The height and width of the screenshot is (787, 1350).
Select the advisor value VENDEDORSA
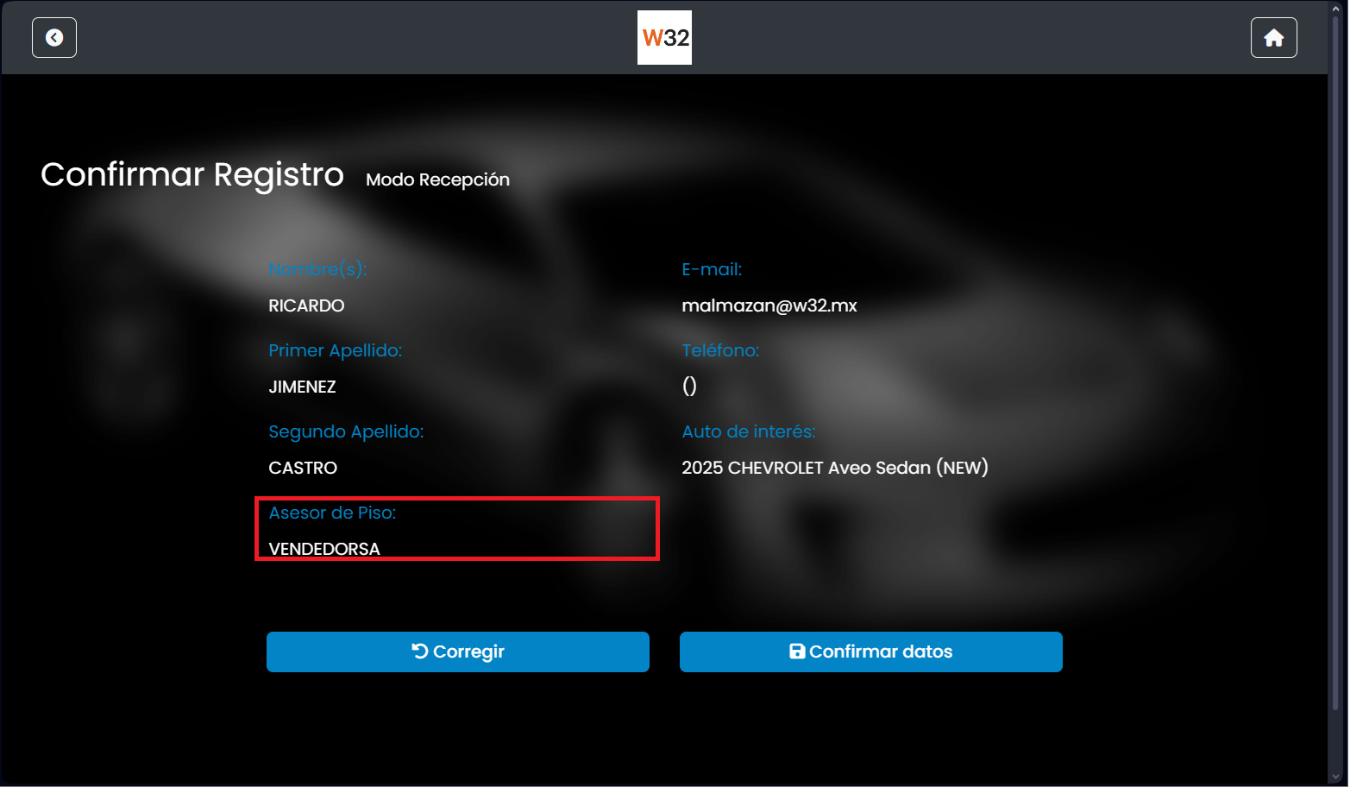coord(325,549)
